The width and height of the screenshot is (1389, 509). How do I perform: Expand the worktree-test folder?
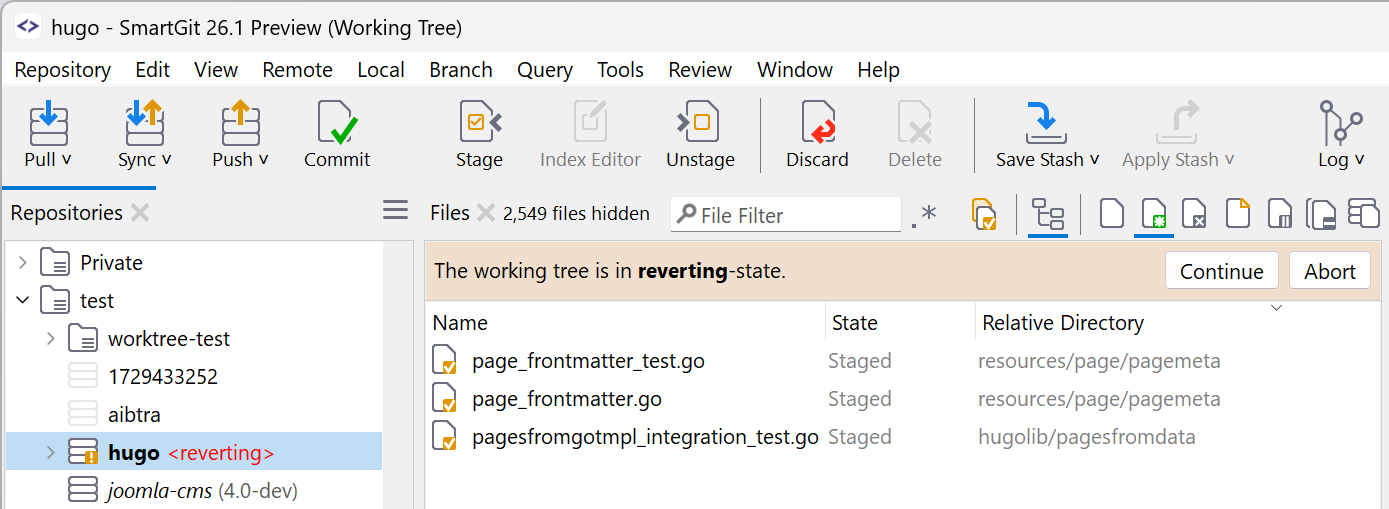click(x=51, y=339)
